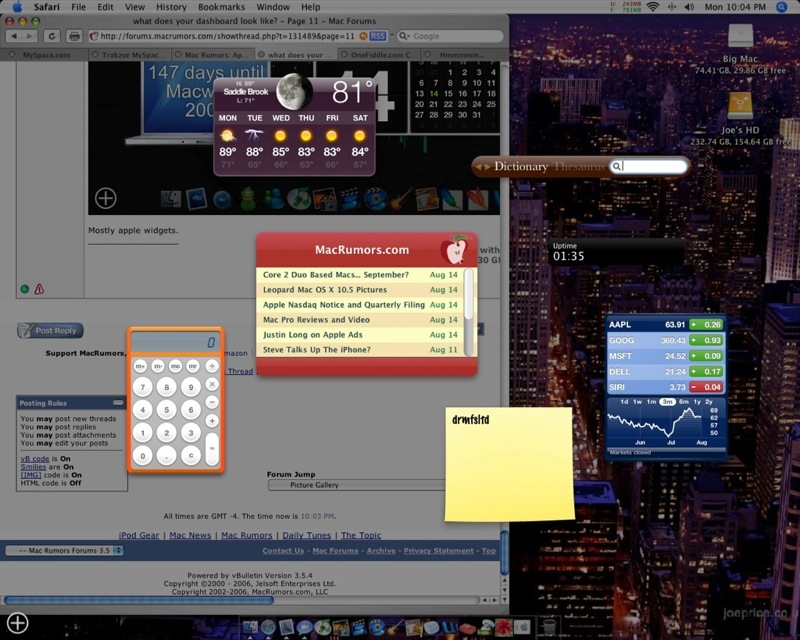Click the Apple menu logo
800x640 pixels.
pyautogui.click(x=17, y=7)
